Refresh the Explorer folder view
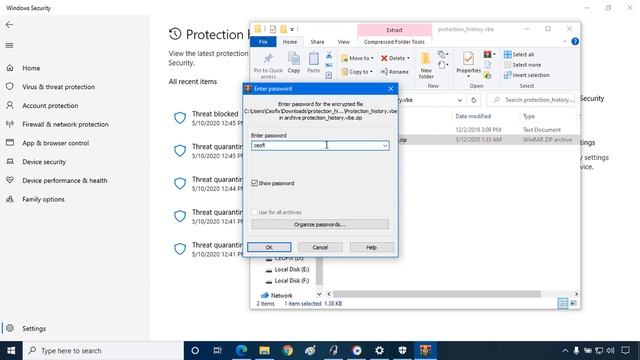Viewport: 640px width, 360px height. (x=473, y=100)
